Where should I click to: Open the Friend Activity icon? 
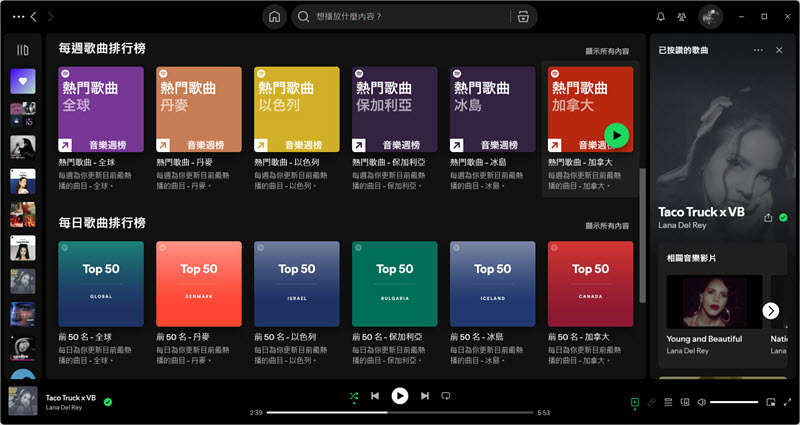(x=682, y=17)
